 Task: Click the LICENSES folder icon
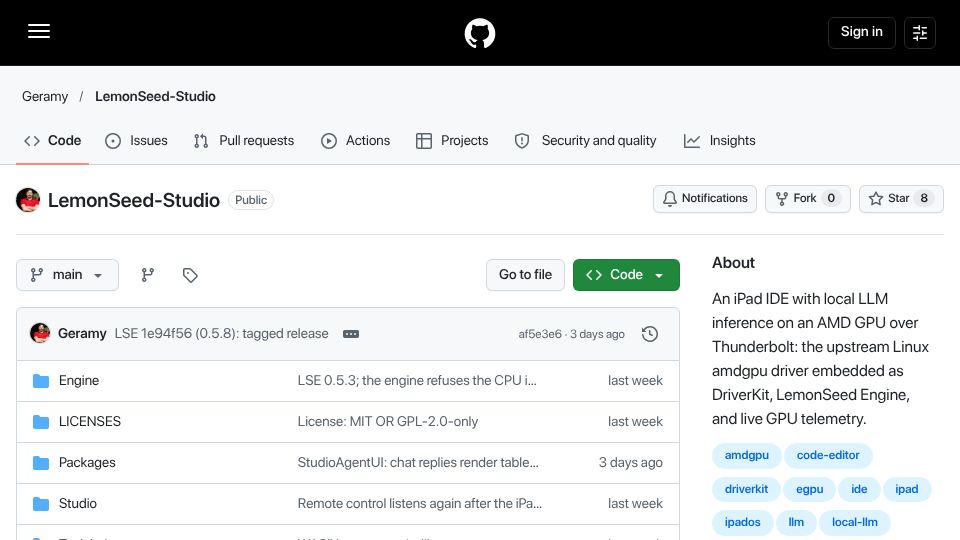[41, 422]
